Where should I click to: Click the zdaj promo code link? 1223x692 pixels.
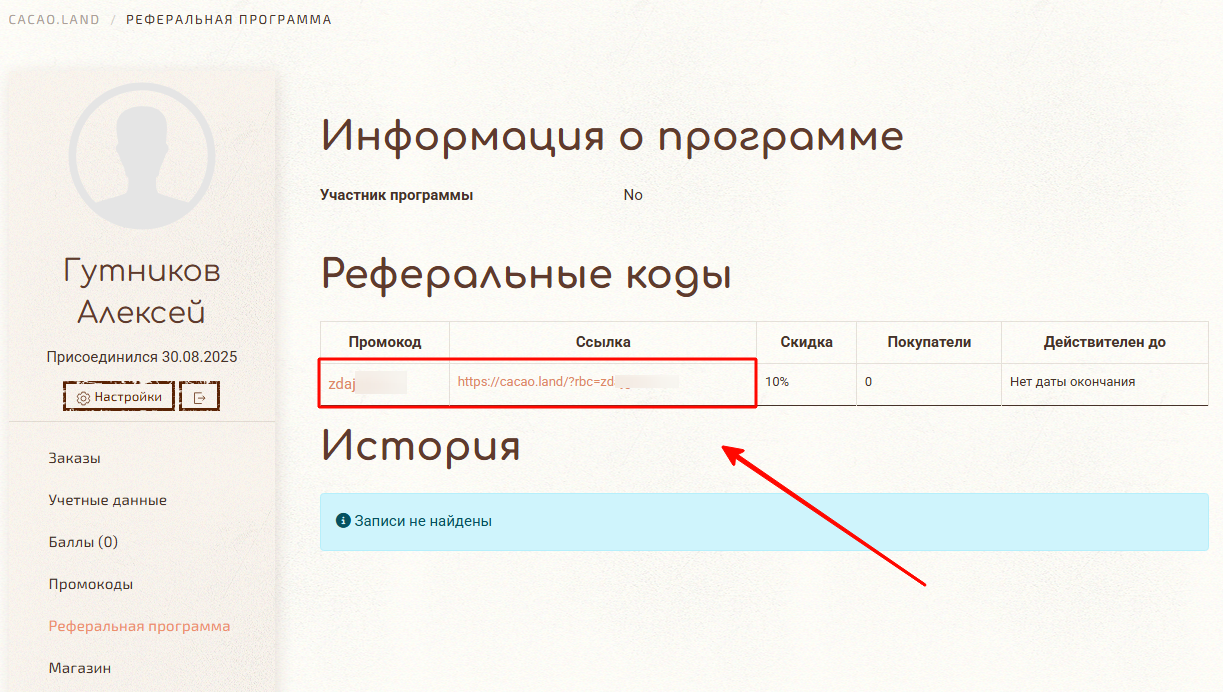point(343,383)
